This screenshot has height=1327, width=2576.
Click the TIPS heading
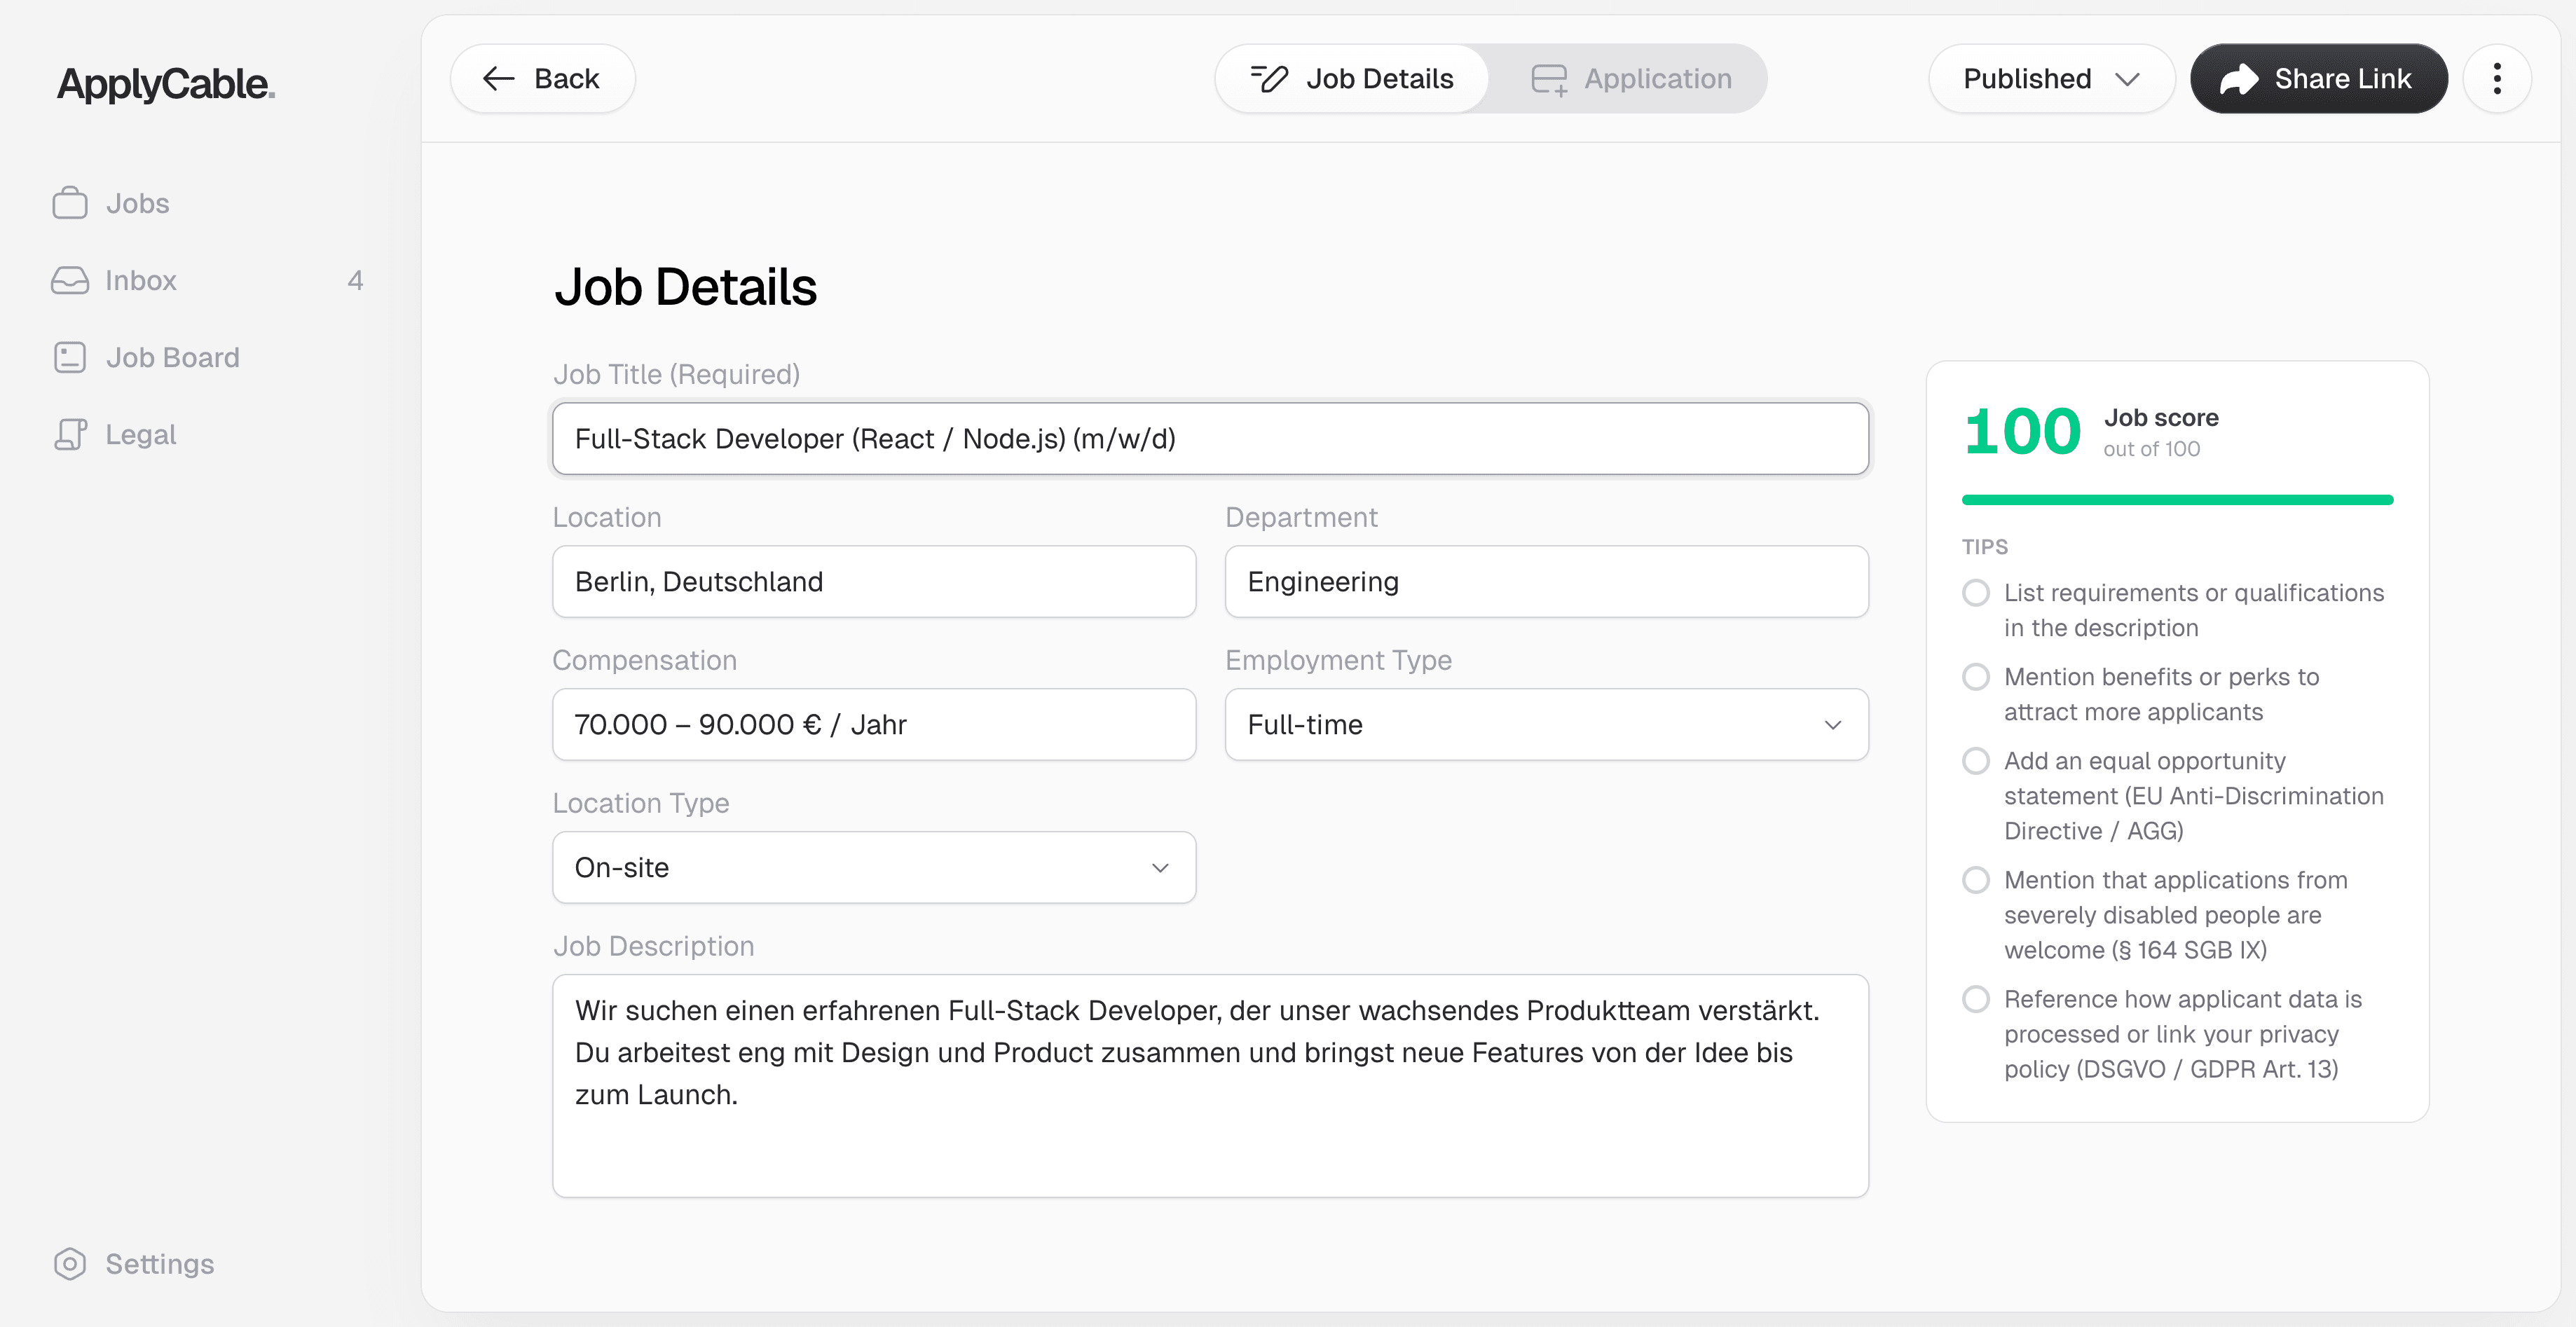pos(1984,547)
